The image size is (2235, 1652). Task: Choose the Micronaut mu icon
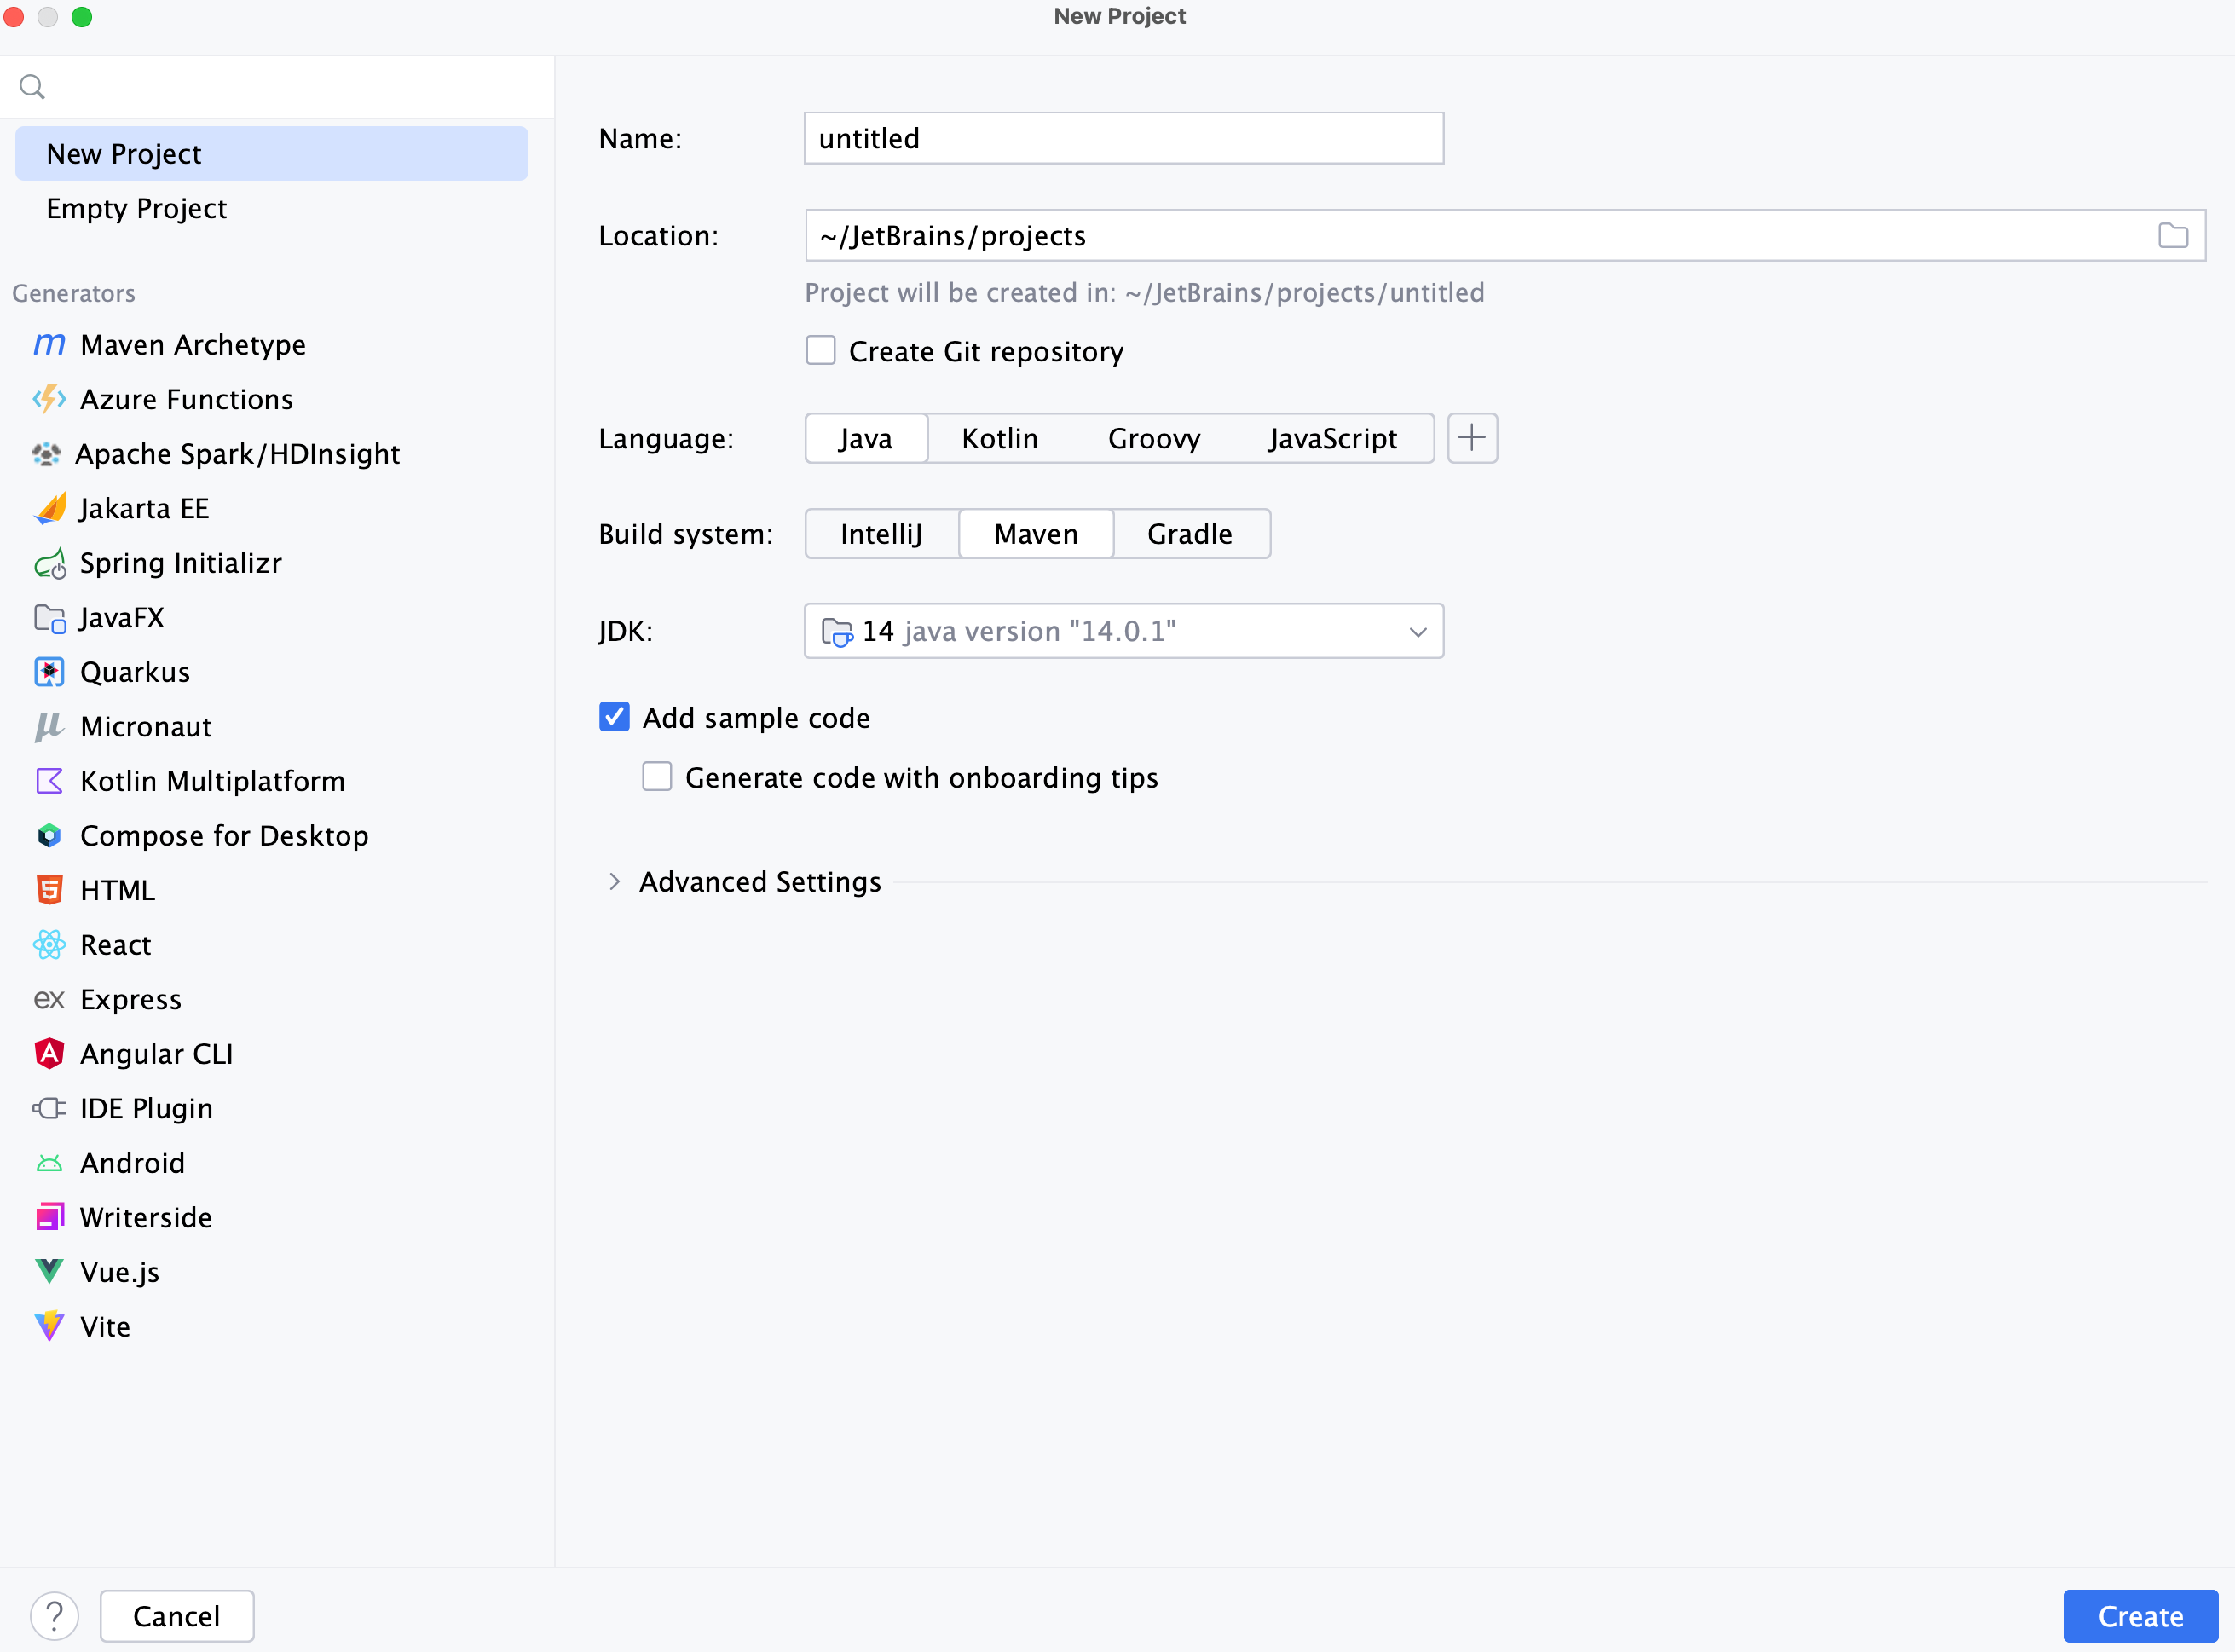(x=49, y=727)
